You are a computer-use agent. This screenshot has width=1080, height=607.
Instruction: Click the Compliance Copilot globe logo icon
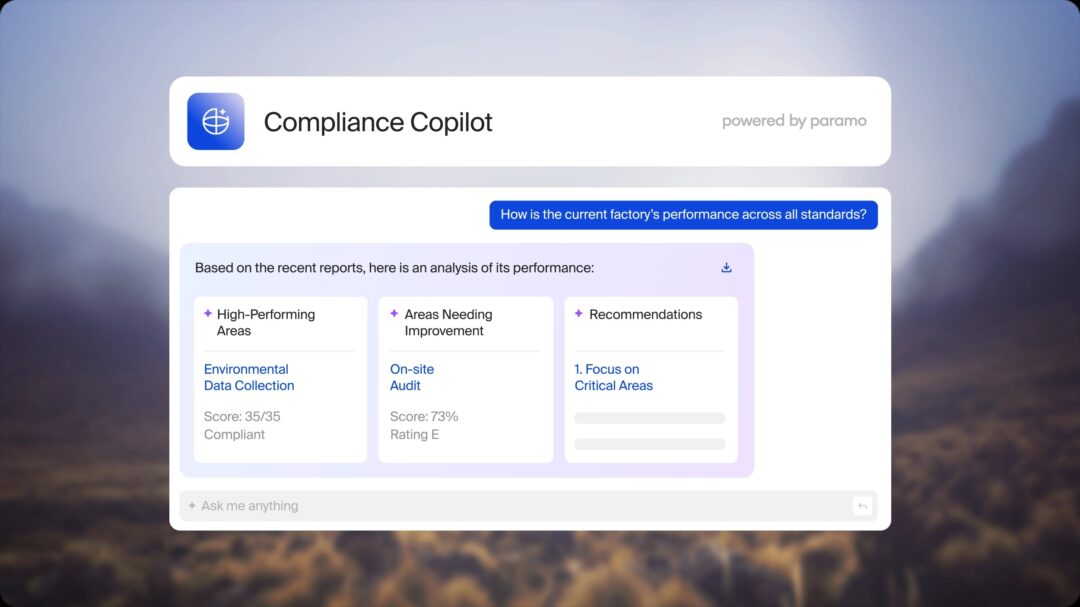tap(216, 121)
